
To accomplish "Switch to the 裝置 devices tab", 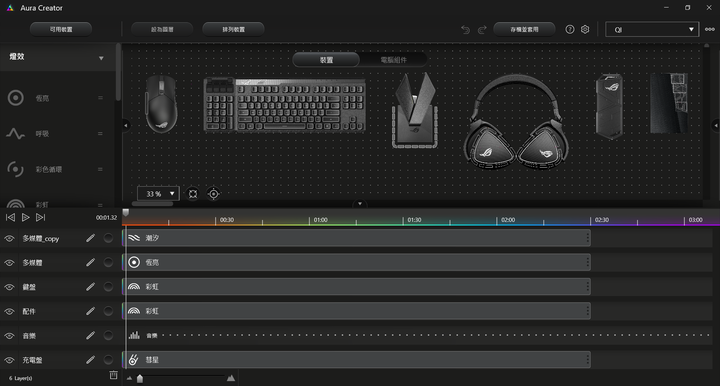I will pos(326,60).
